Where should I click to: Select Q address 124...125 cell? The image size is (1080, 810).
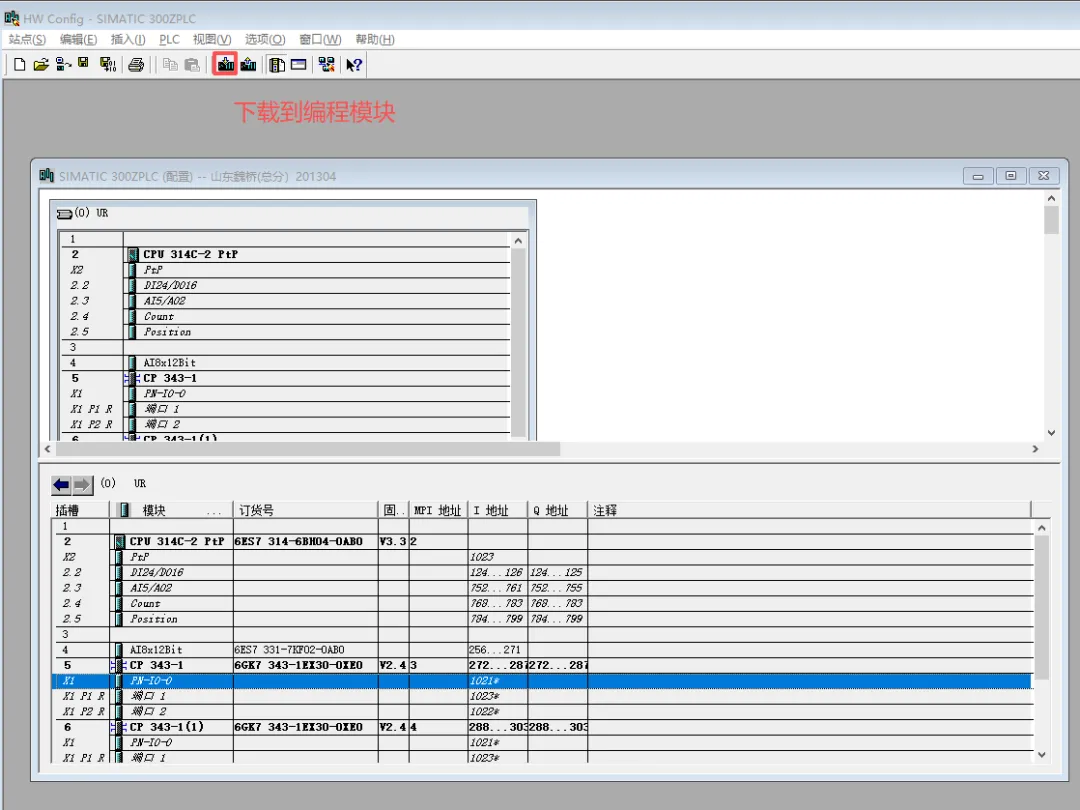tap(557, 572)
